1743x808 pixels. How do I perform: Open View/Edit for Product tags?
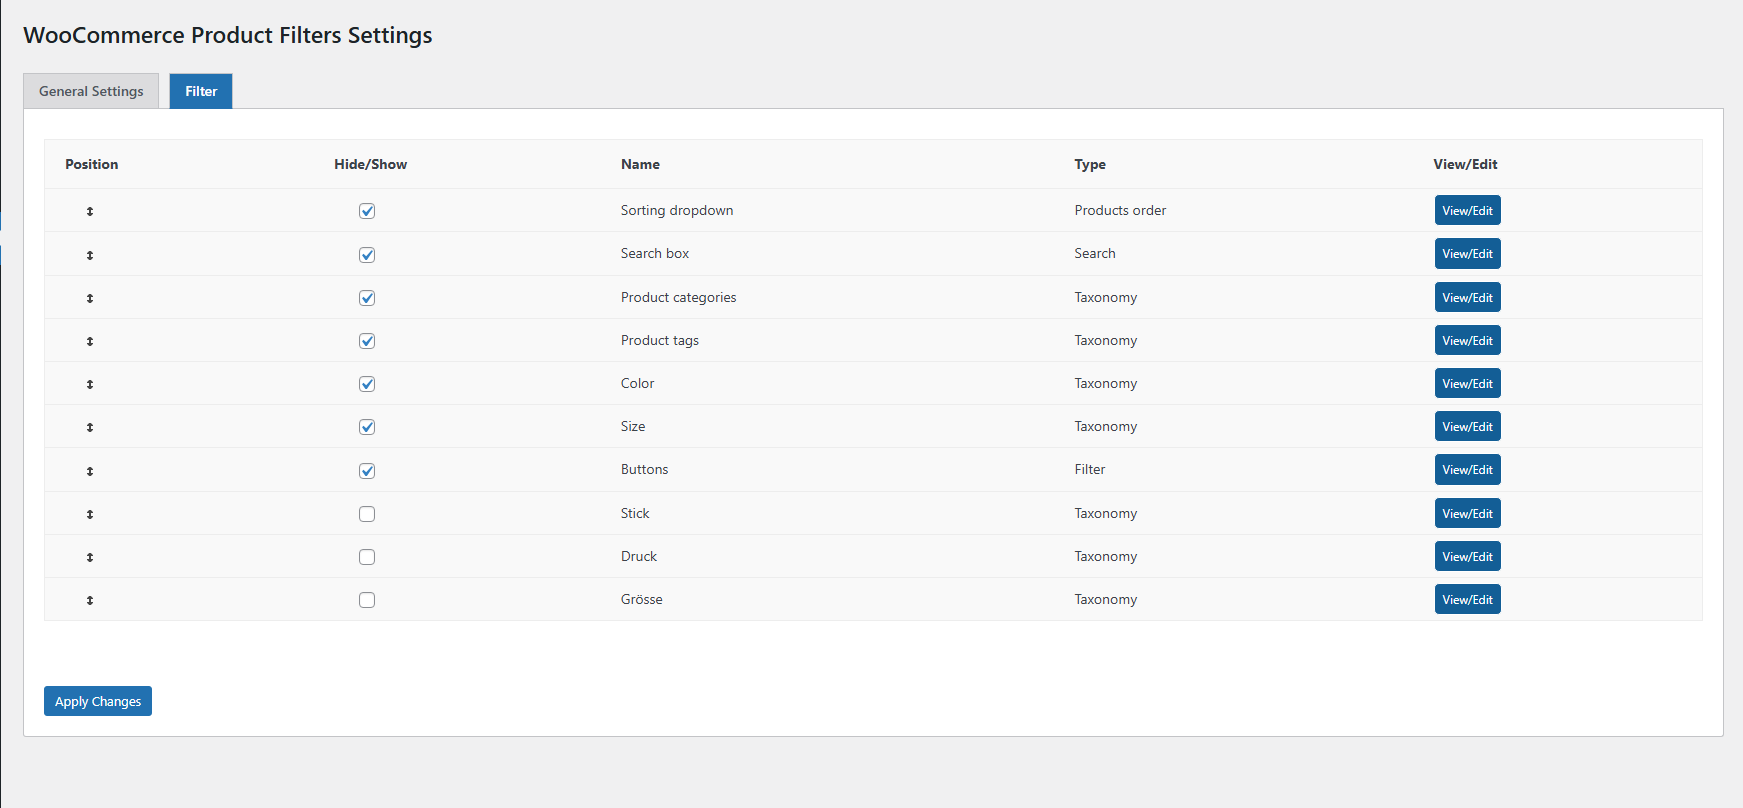[1467, 341]
